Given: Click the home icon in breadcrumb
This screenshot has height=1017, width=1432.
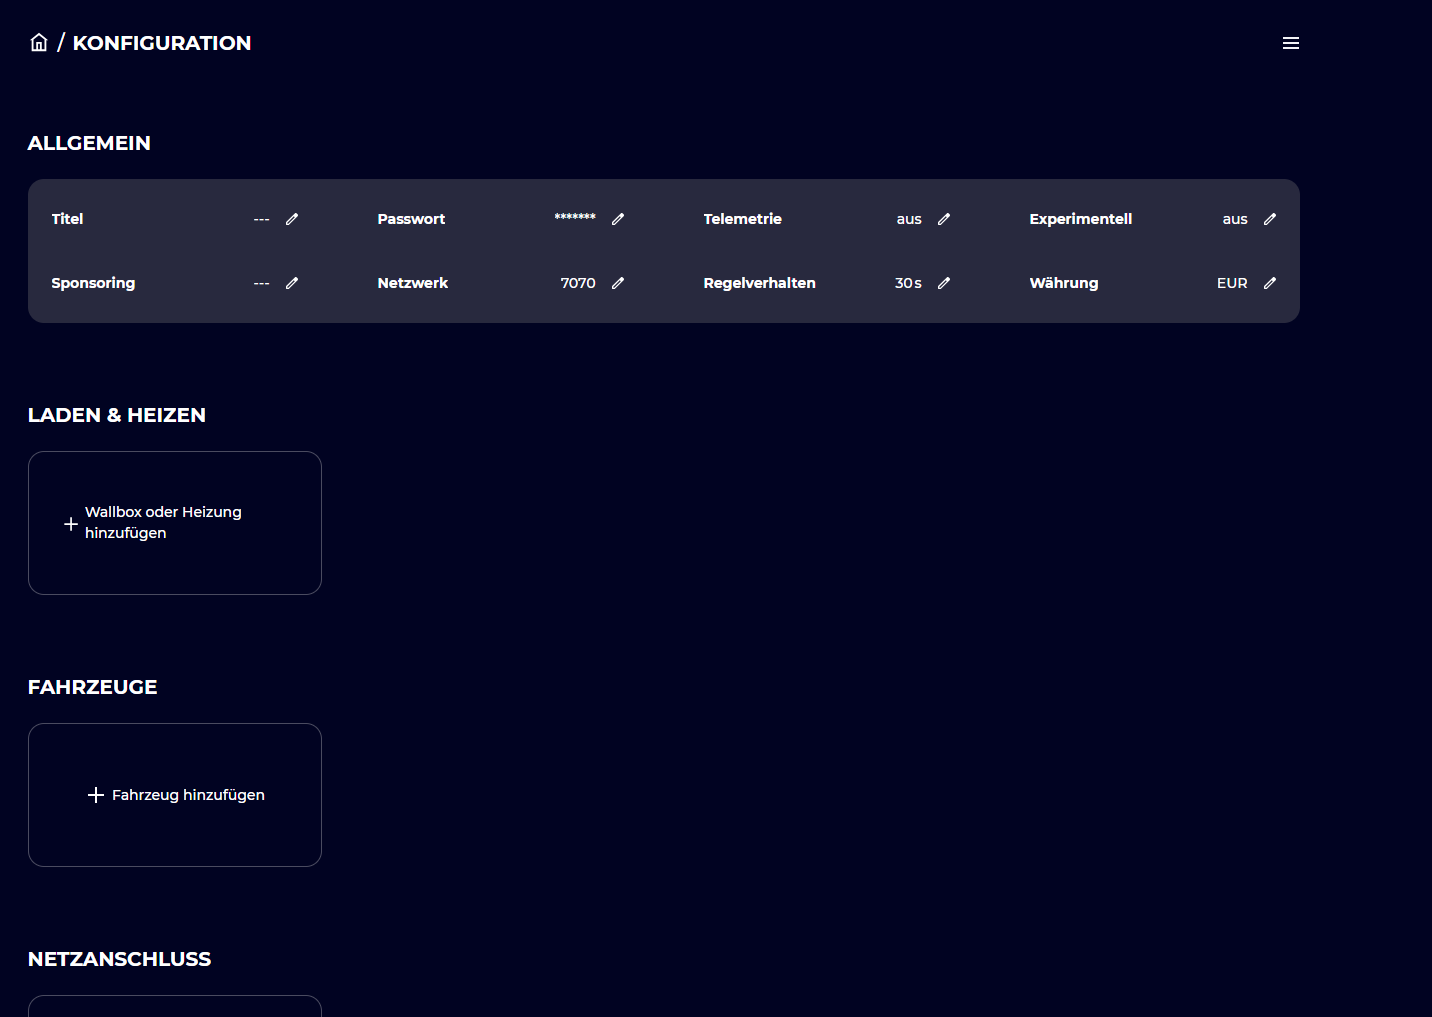Looking at the screenshot, I should pos(39,43).
